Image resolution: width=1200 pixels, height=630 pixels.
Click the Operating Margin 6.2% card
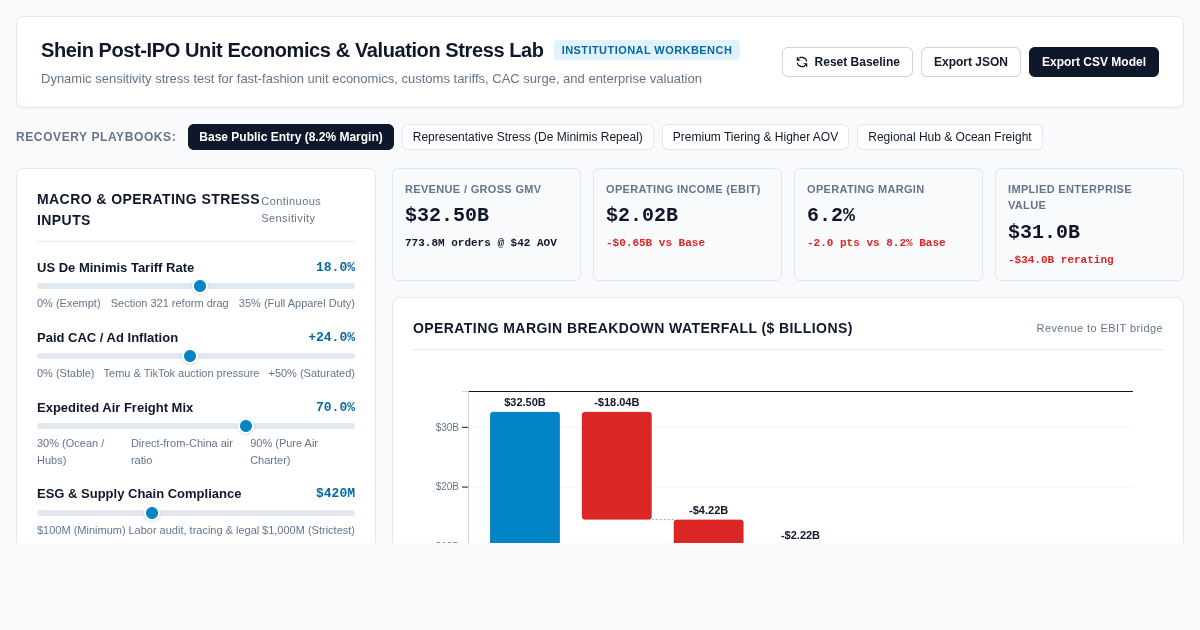click(x=888, y=224)
